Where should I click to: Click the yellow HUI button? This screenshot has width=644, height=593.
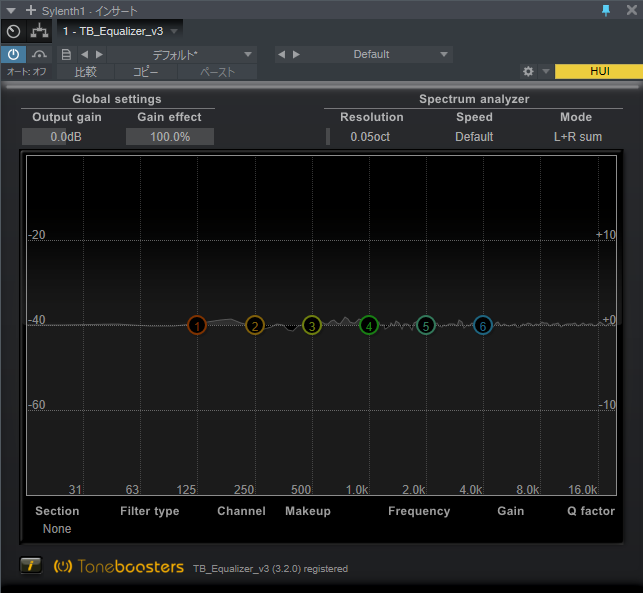pos(599,71)
